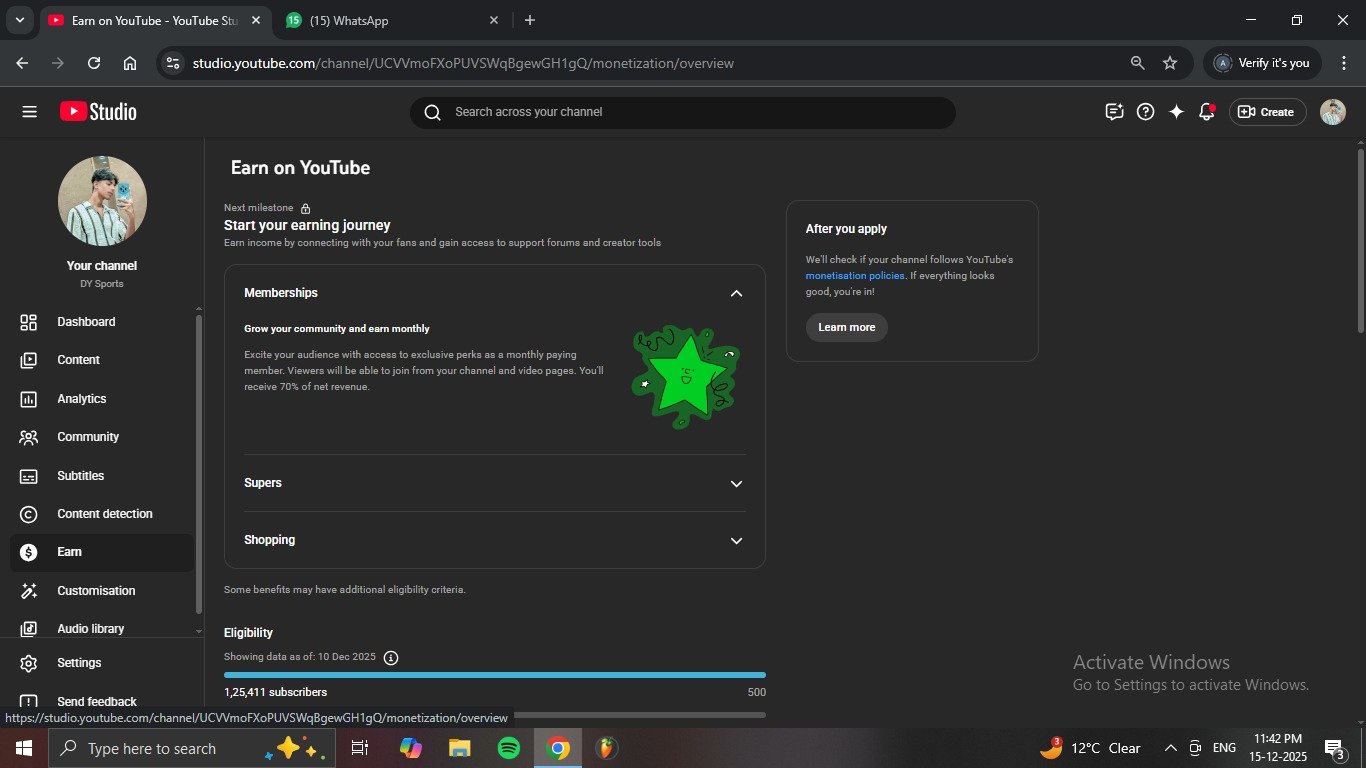This screenshot has height=768, width=1366.
Task: Launch Spotify from the taskbar
Action: pos(509,748)
